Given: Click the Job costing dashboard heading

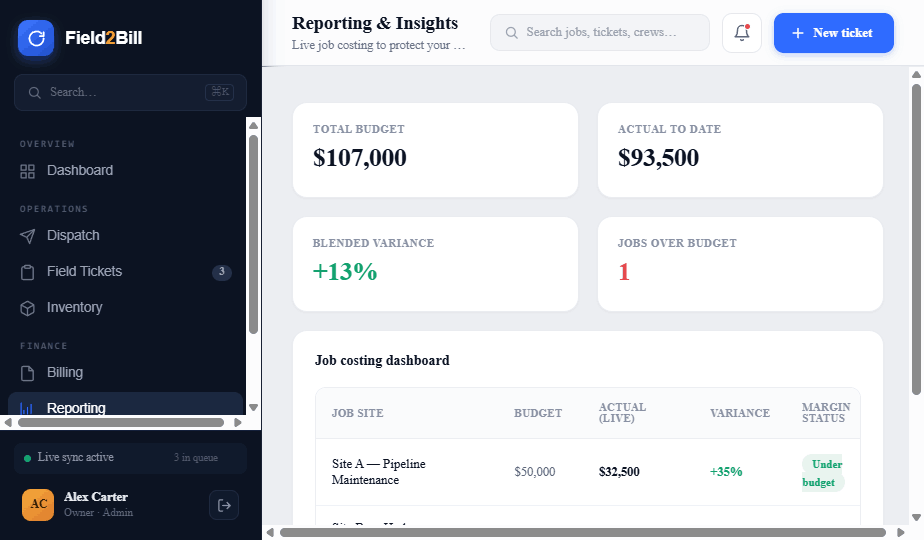Looking at the screenshot, I should click(382, 360).
